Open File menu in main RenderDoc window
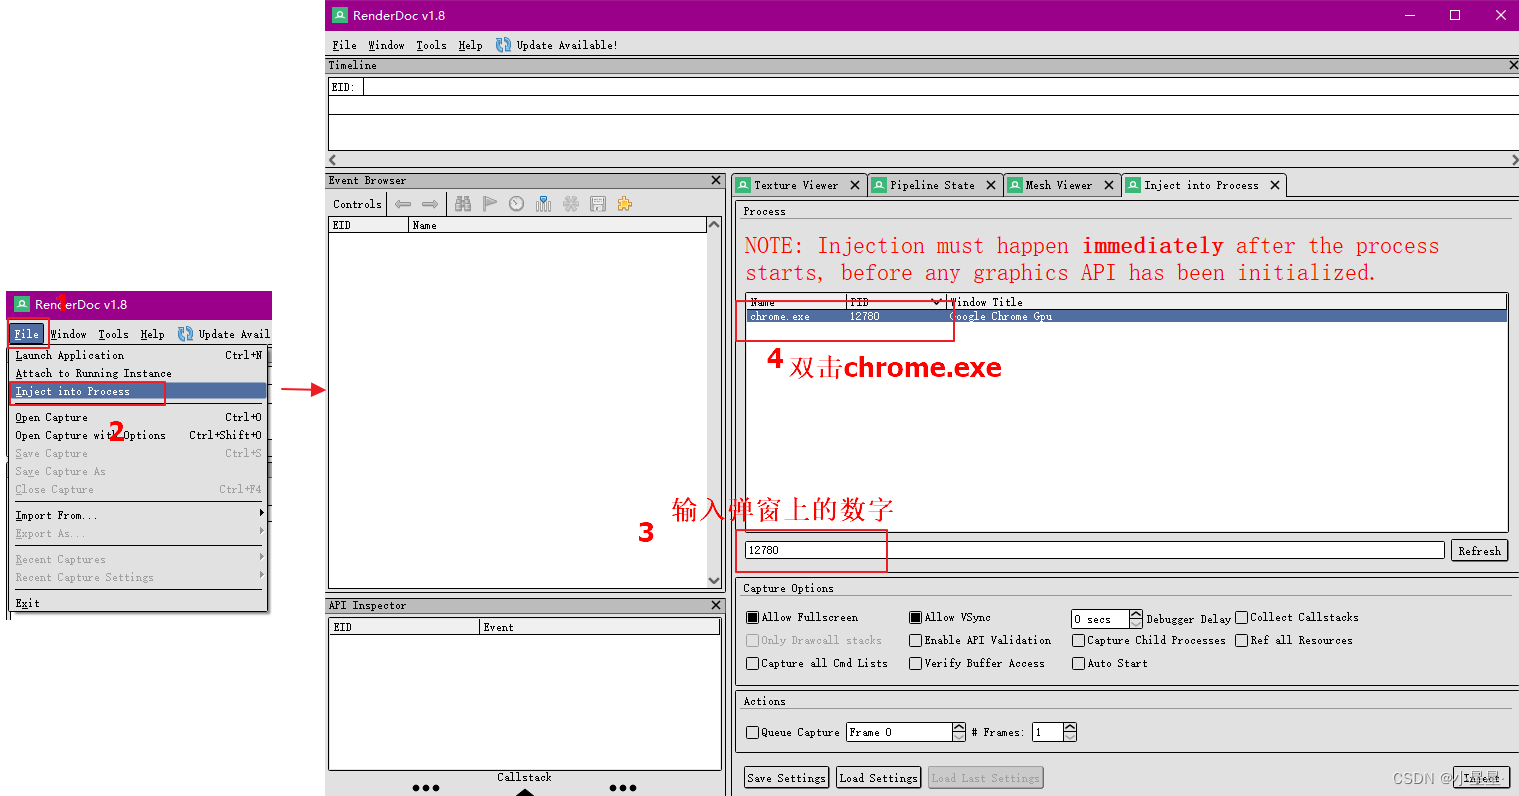This screenshot has height=796, width=1519. [344, 45]
